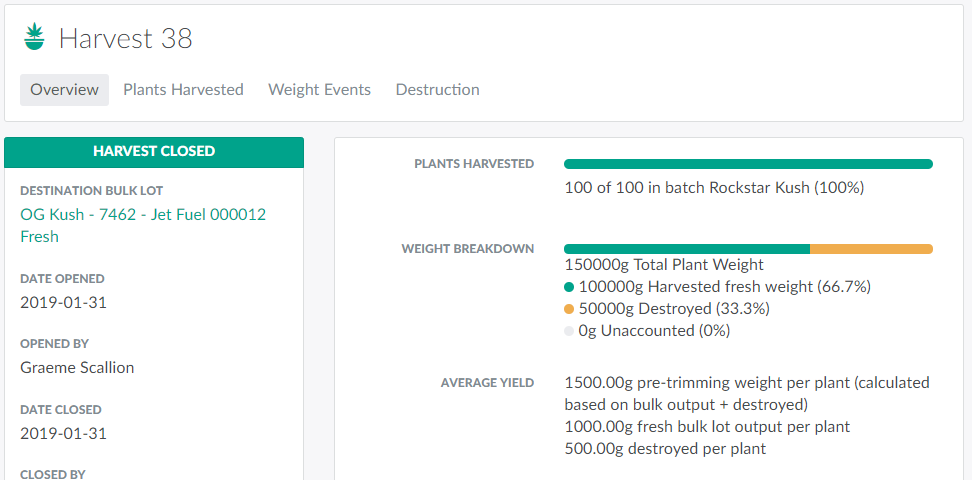Click the Graeme Scallion opened-by name
Viewport: 972px width, 480px height.
[x=77, y=367]
